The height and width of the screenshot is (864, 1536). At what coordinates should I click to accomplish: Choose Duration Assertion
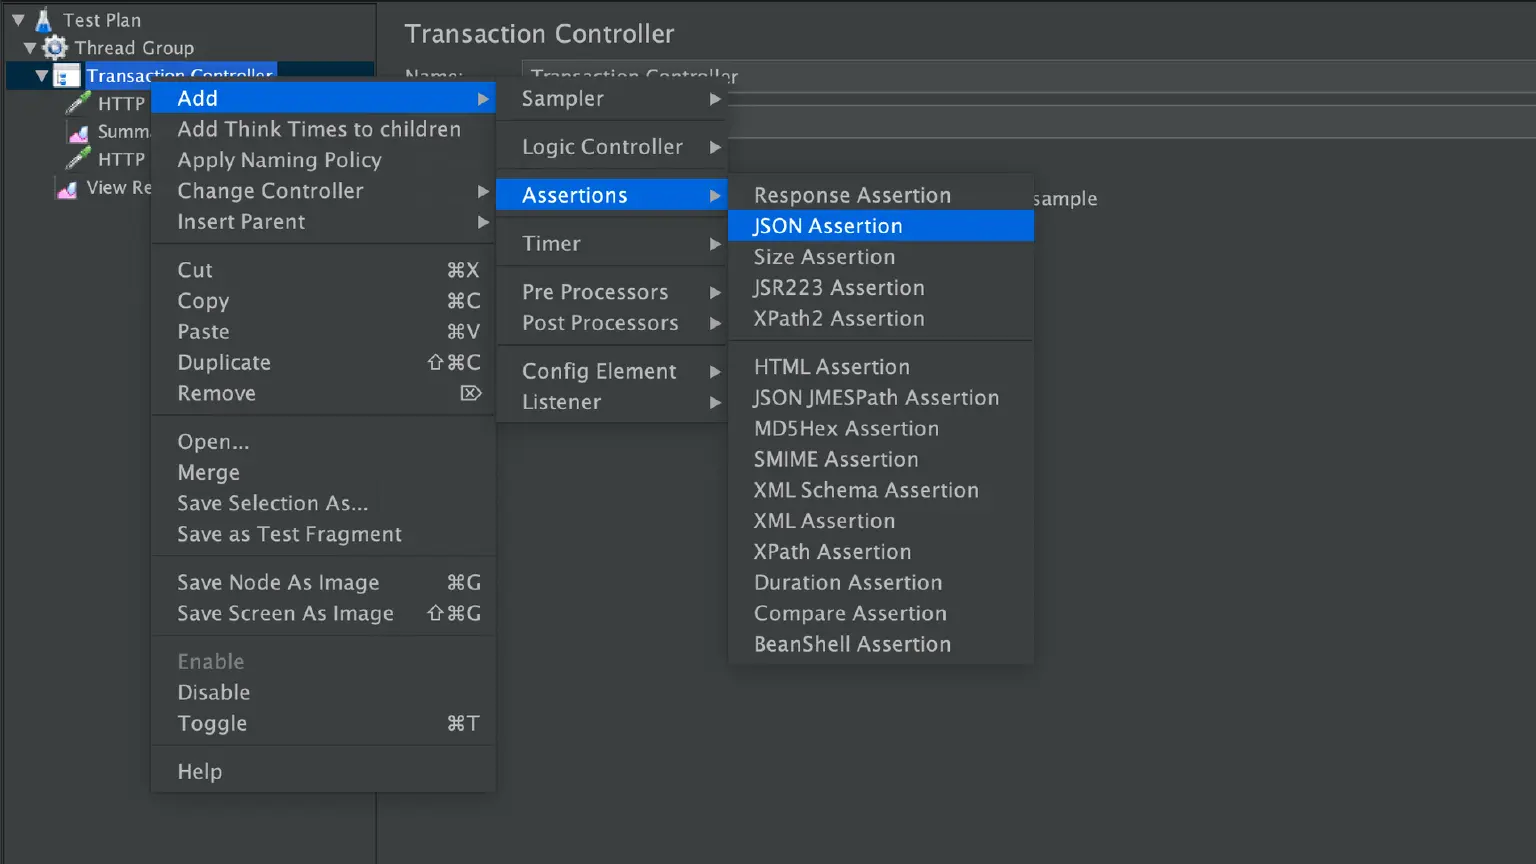click(x=847, y=582)
